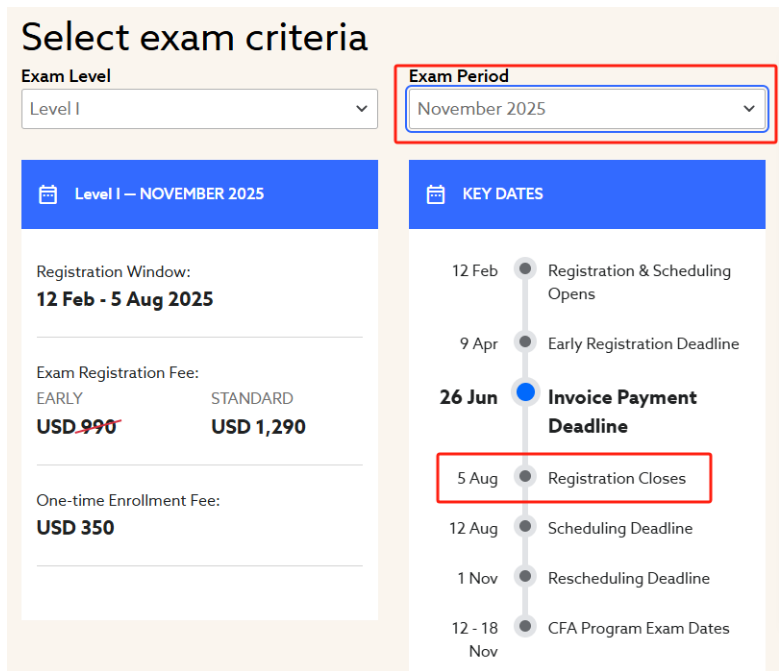Click the chevron arrow in November 2025 box
Image resolution: width=783 pixels, height=671 pixels.
(x=749, y=108)
